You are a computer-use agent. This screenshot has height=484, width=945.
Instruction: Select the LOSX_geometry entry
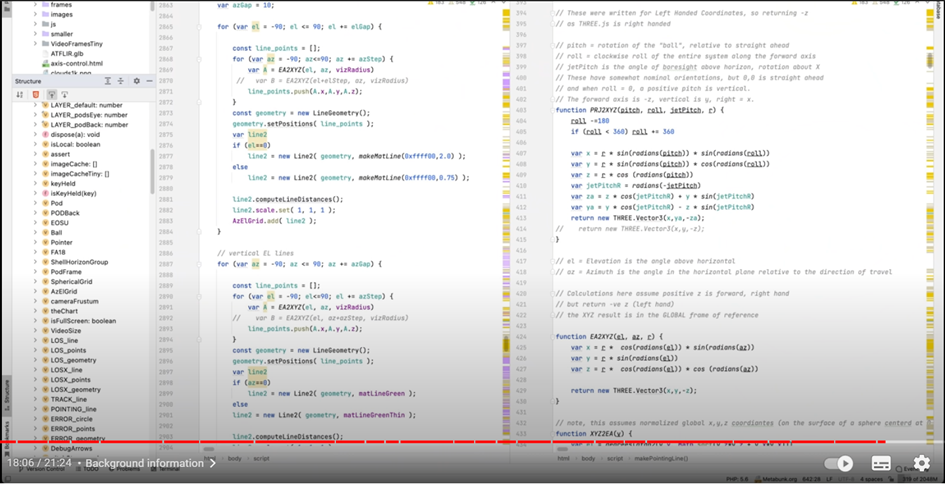(x=73, y=389)
